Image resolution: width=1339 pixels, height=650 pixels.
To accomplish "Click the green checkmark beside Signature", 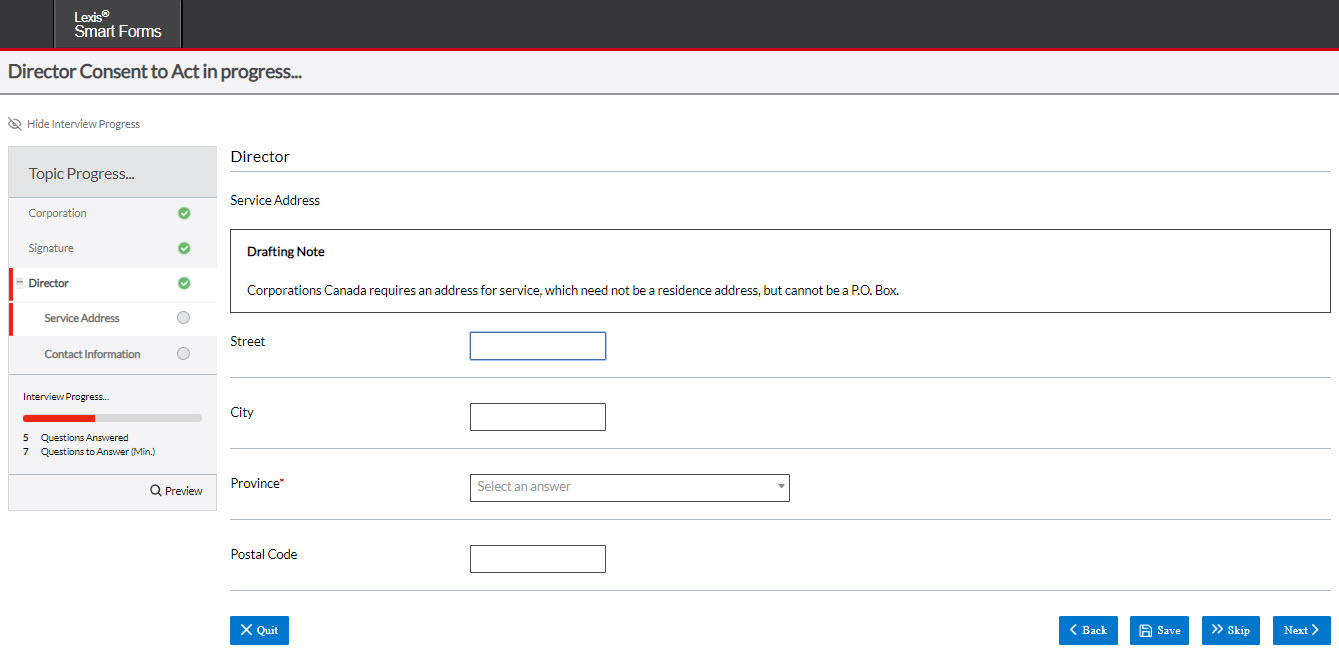I will coord(184,248).
